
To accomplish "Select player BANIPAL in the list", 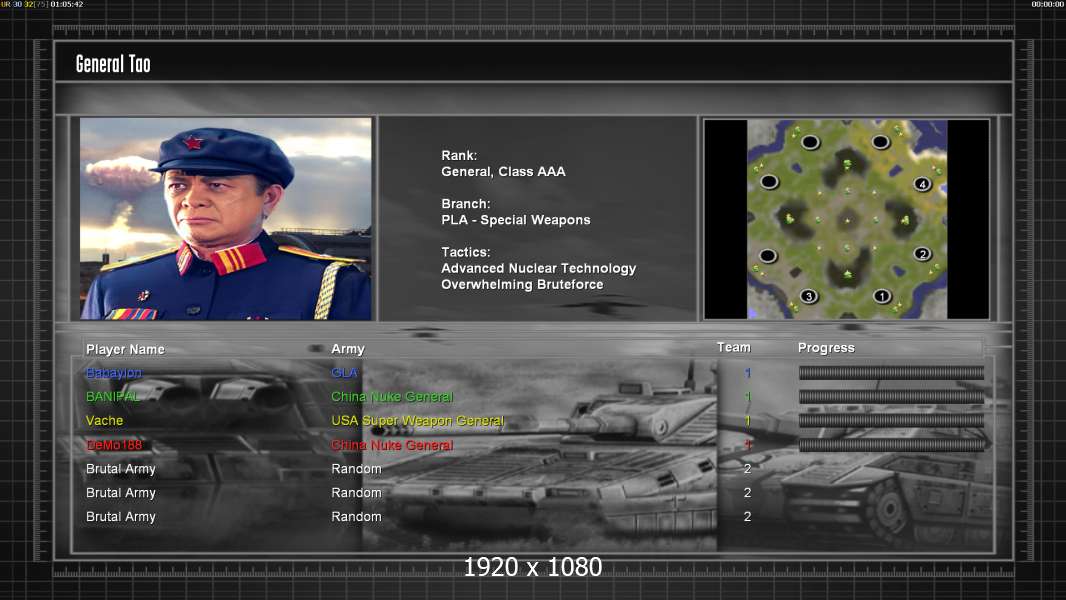I will pyautogui.click(x=112, y=397).
